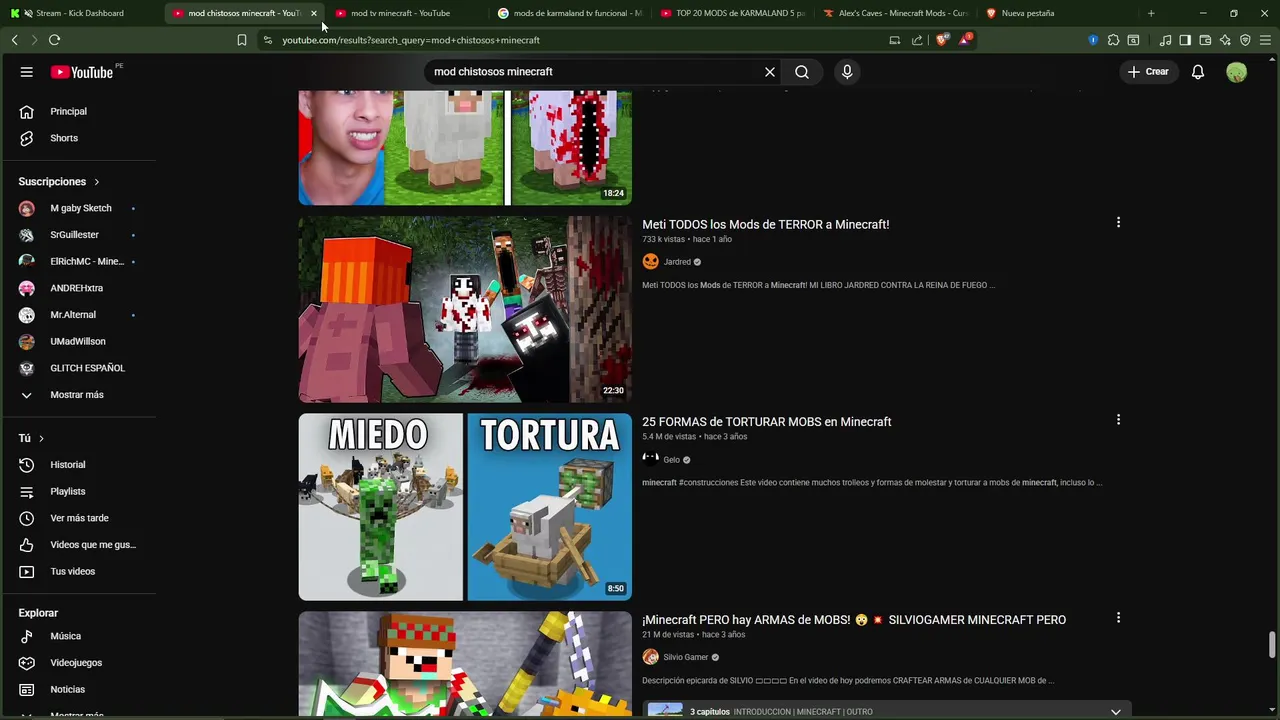Click the share page icon in address bar
This screenshot has height=720, width=1280.
click(917, 40)
